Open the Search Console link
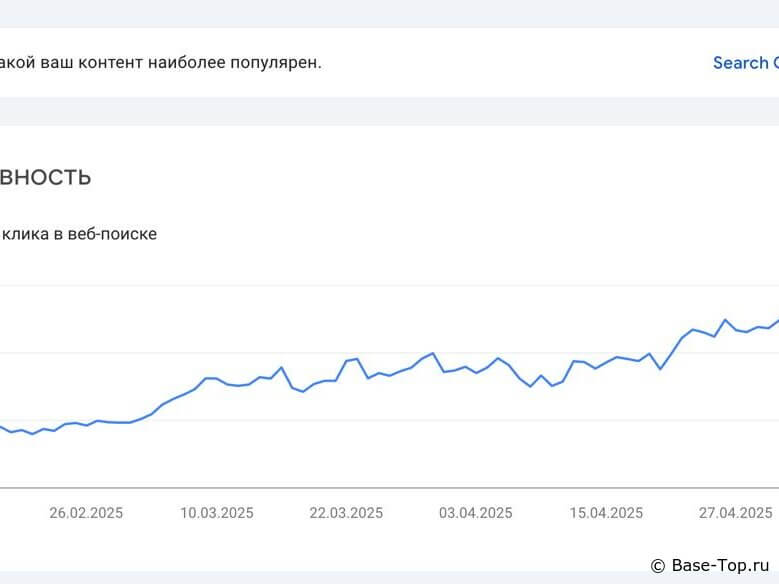This screenshot has width=779, height=584. pos(744,62)
